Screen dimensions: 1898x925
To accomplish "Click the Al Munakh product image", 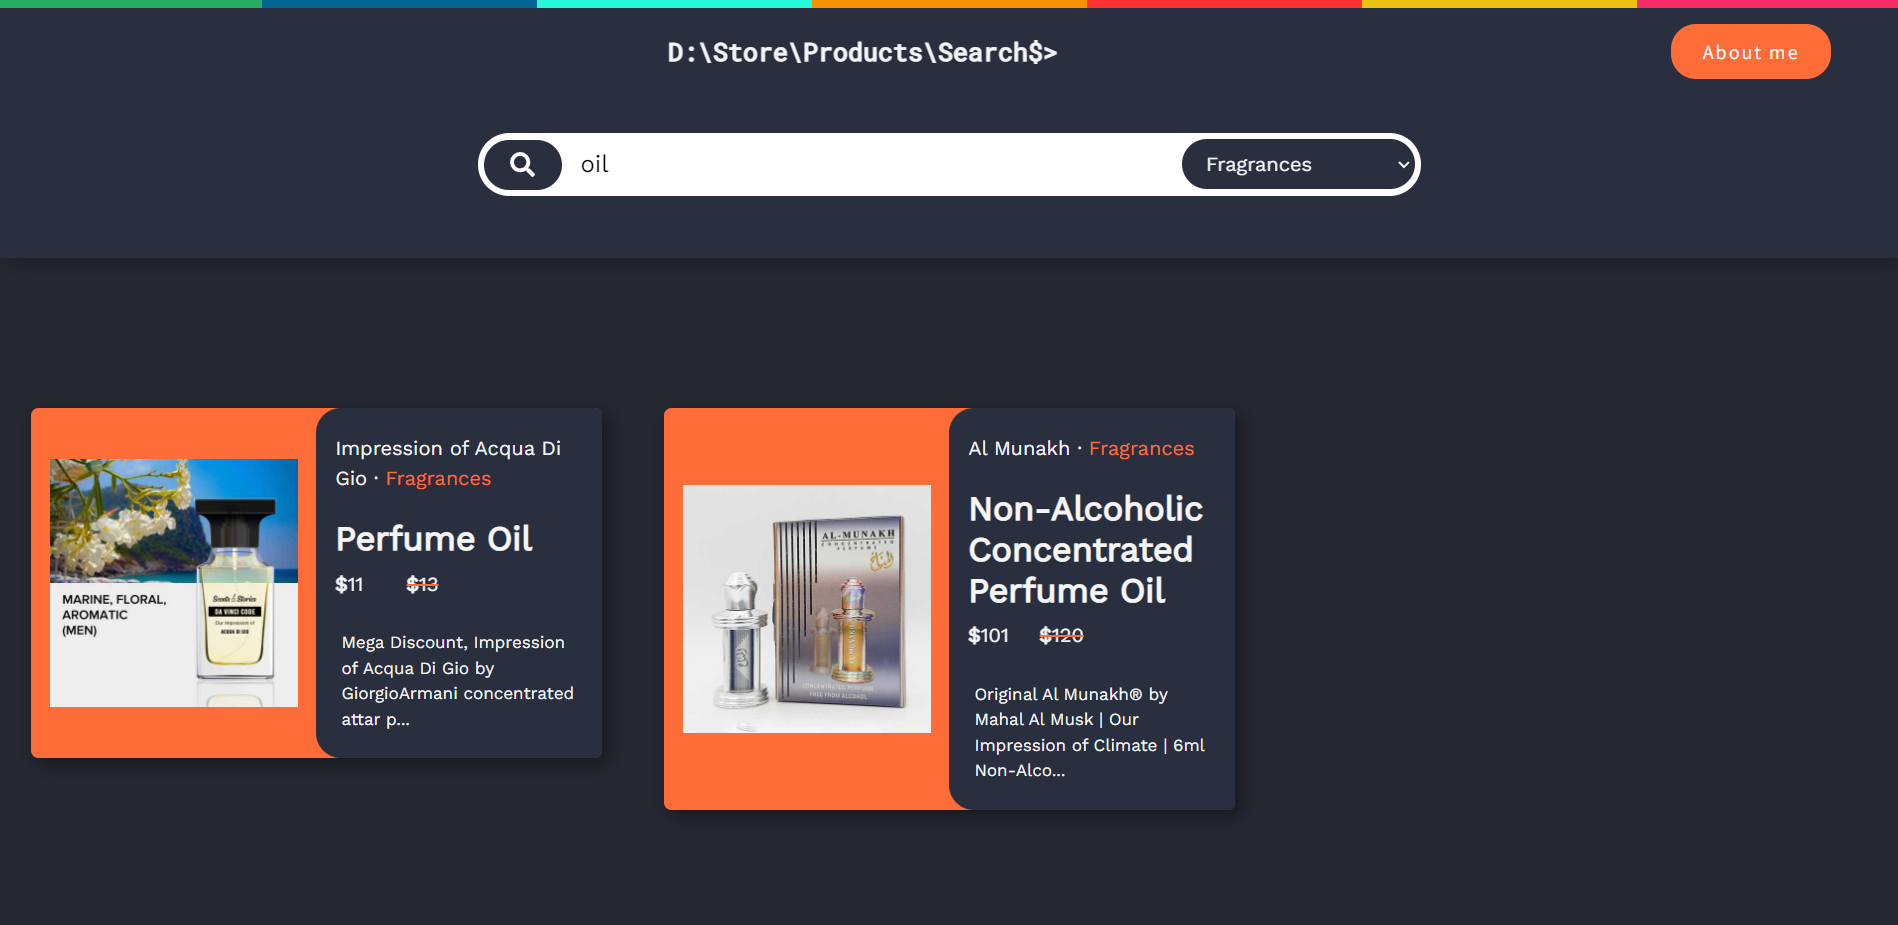I will click(x=806, y=609).
